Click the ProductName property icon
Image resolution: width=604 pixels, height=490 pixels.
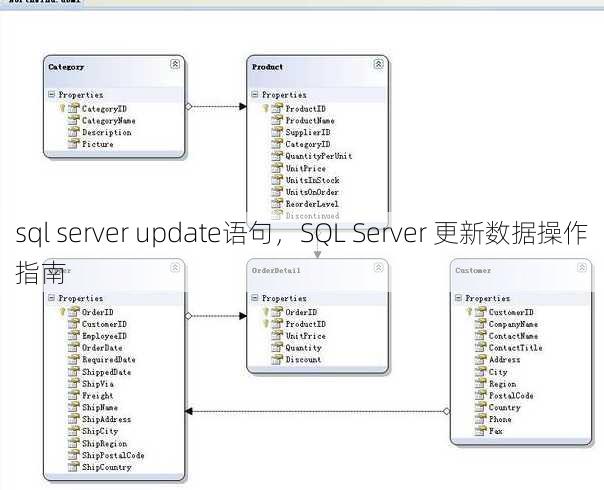[277, 120]
